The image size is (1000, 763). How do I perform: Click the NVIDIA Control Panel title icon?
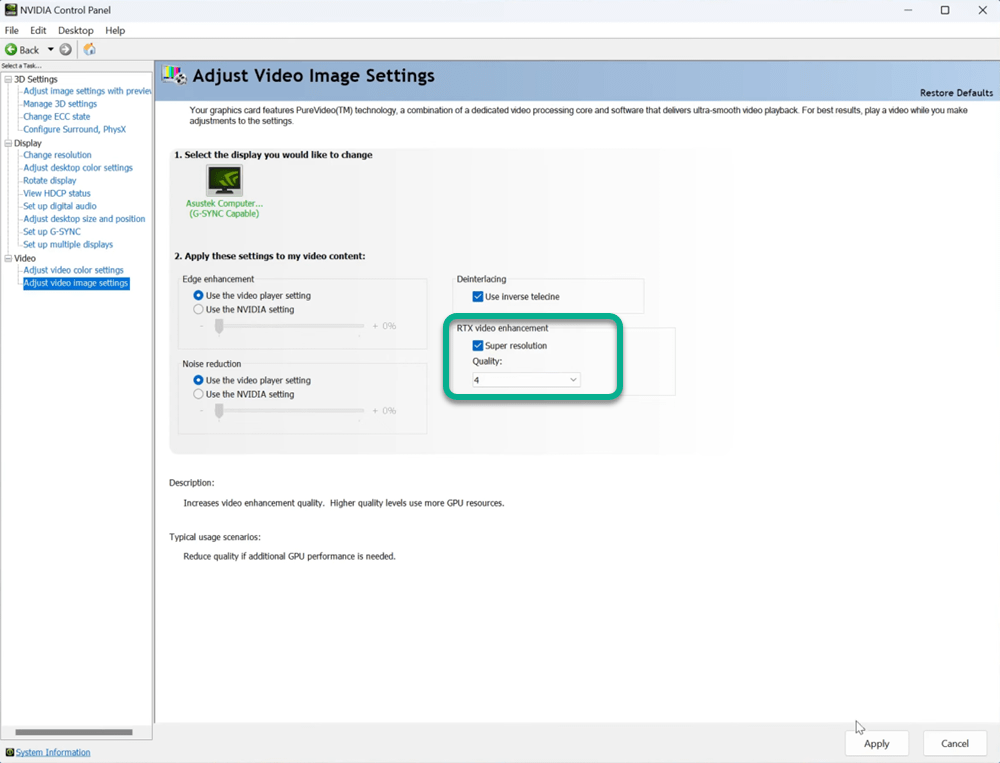tap(10, 10)
